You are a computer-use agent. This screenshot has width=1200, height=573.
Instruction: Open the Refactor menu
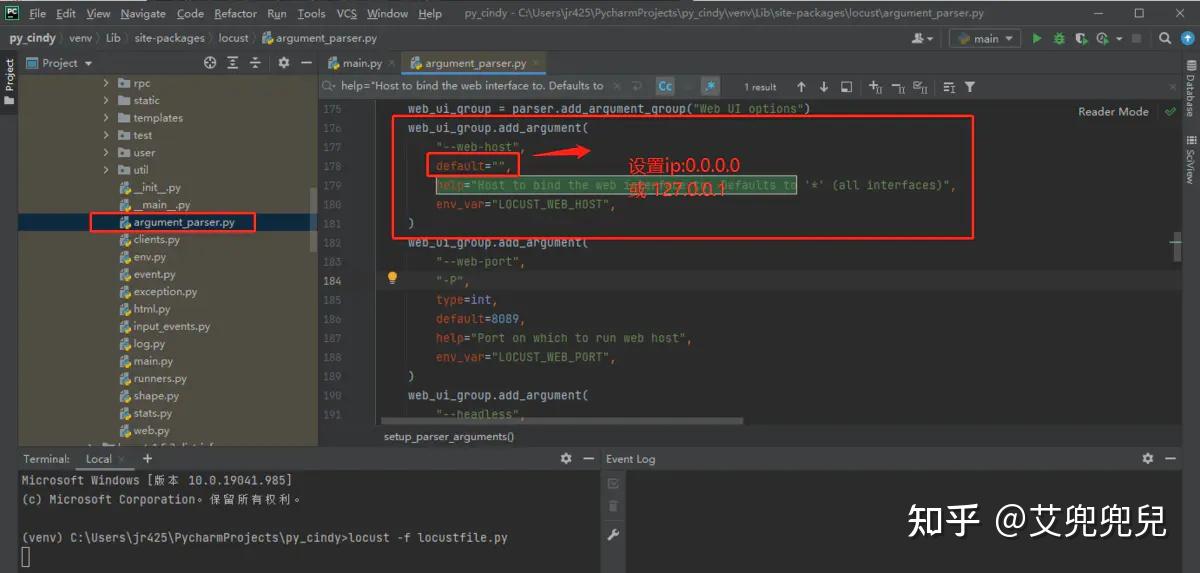[x=235, y=14]
